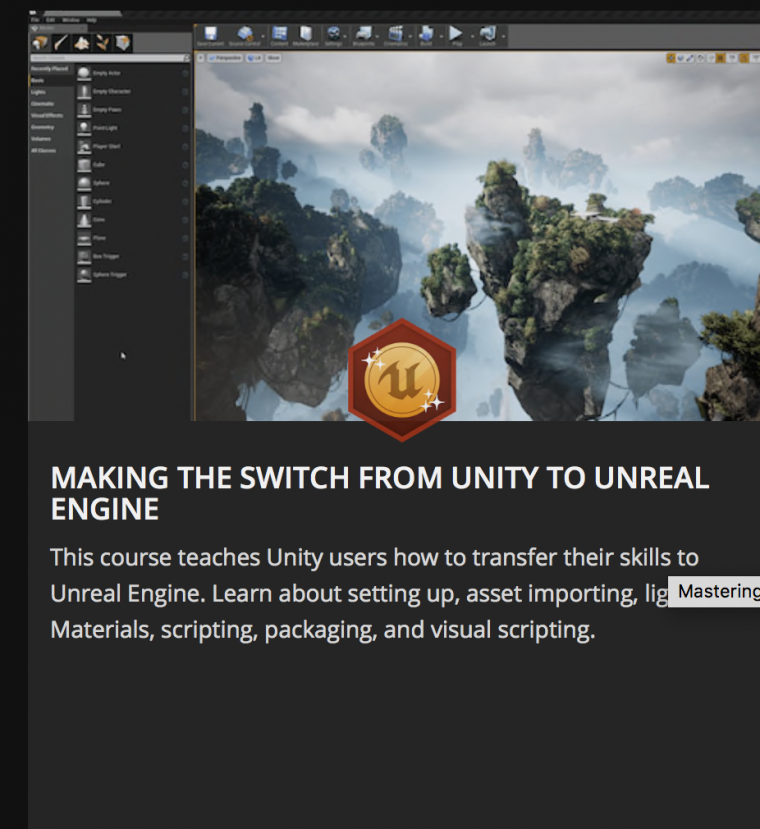Viewport: 760px width, 829px height.
Task: Select the Recently Placed category
Action: pyautogui.click(x=51, y=69)
